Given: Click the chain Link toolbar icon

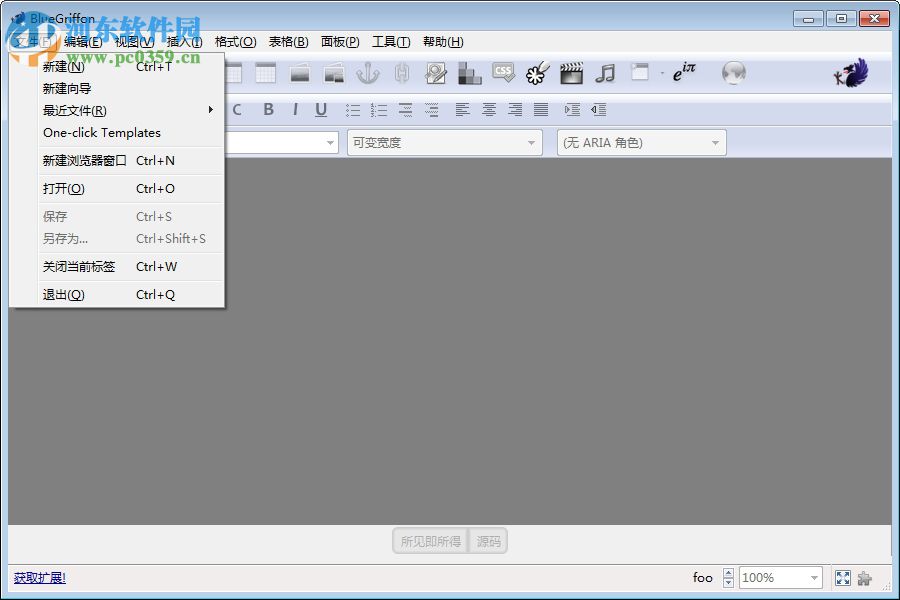Looking at the screenshot, I should click(x=402, y=73).
